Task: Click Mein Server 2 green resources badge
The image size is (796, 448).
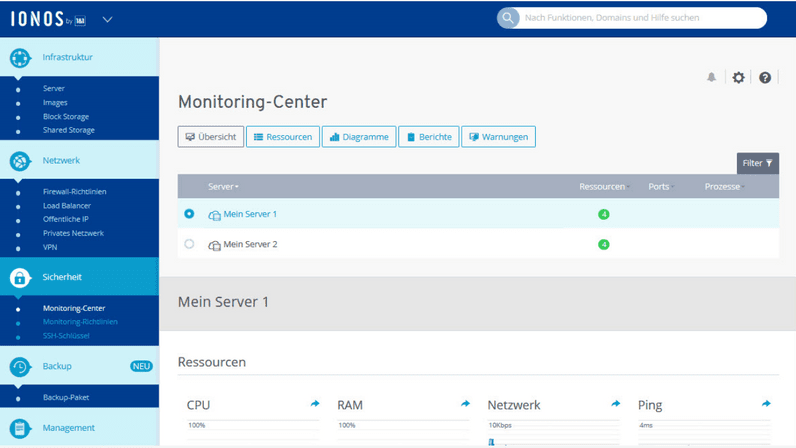Action: pyautogui.click(x=603, y=244)
